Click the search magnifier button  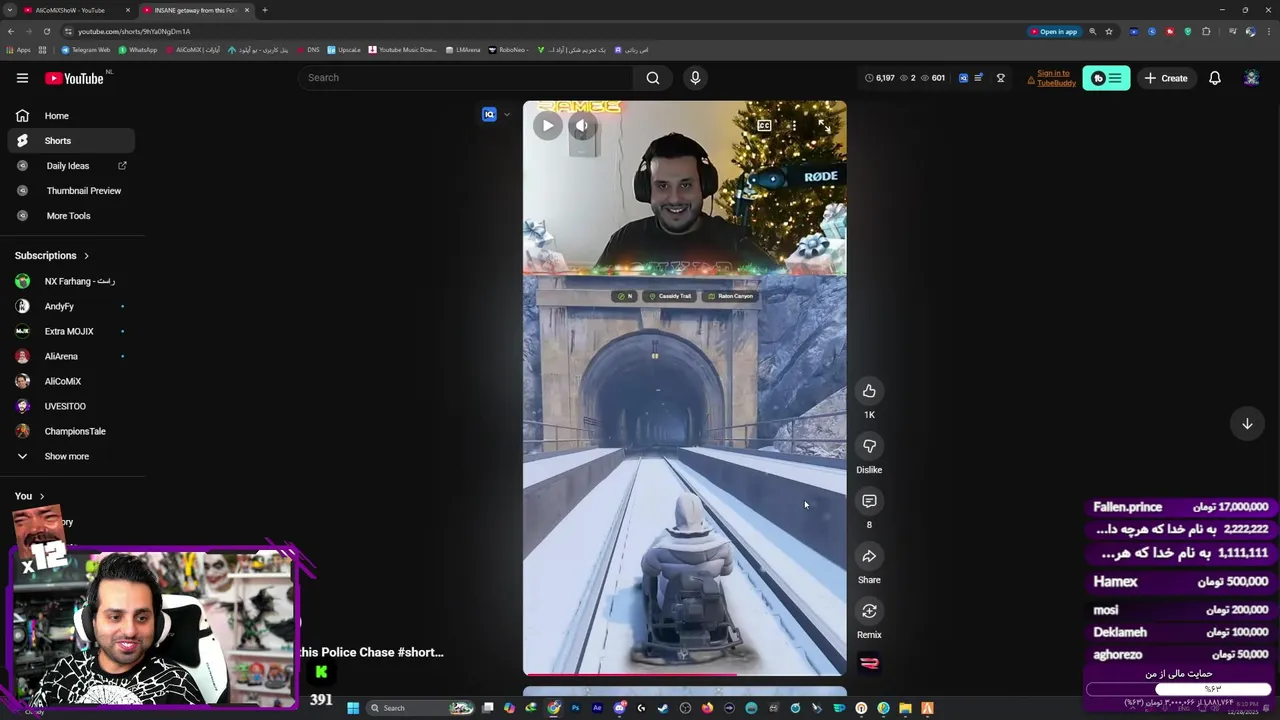653,78
